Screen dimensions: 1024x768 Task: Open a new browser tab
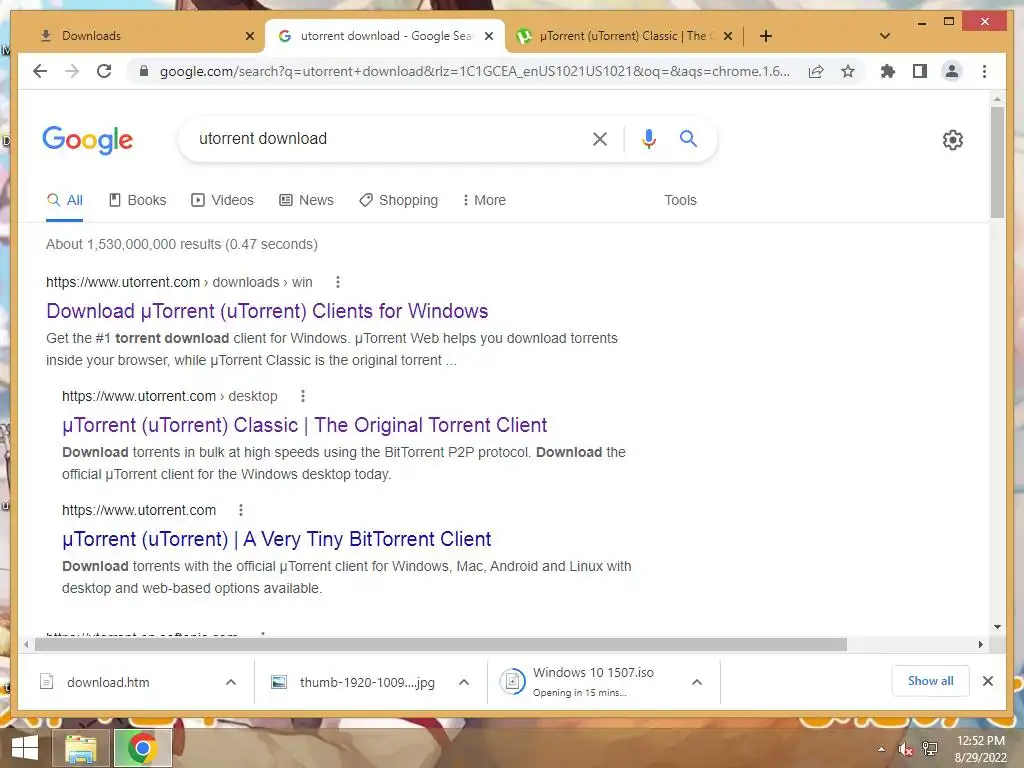766,36
